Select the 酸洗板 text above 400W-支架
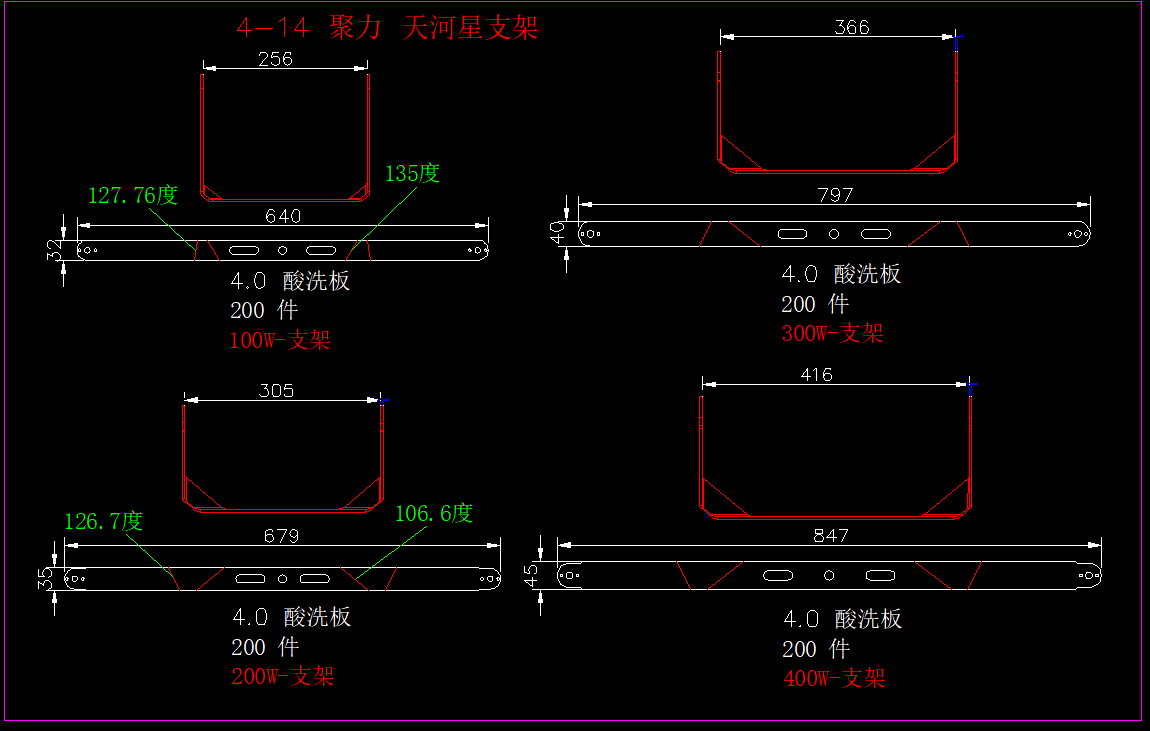Screen dimensions: 1150x731 click(868, 618)
